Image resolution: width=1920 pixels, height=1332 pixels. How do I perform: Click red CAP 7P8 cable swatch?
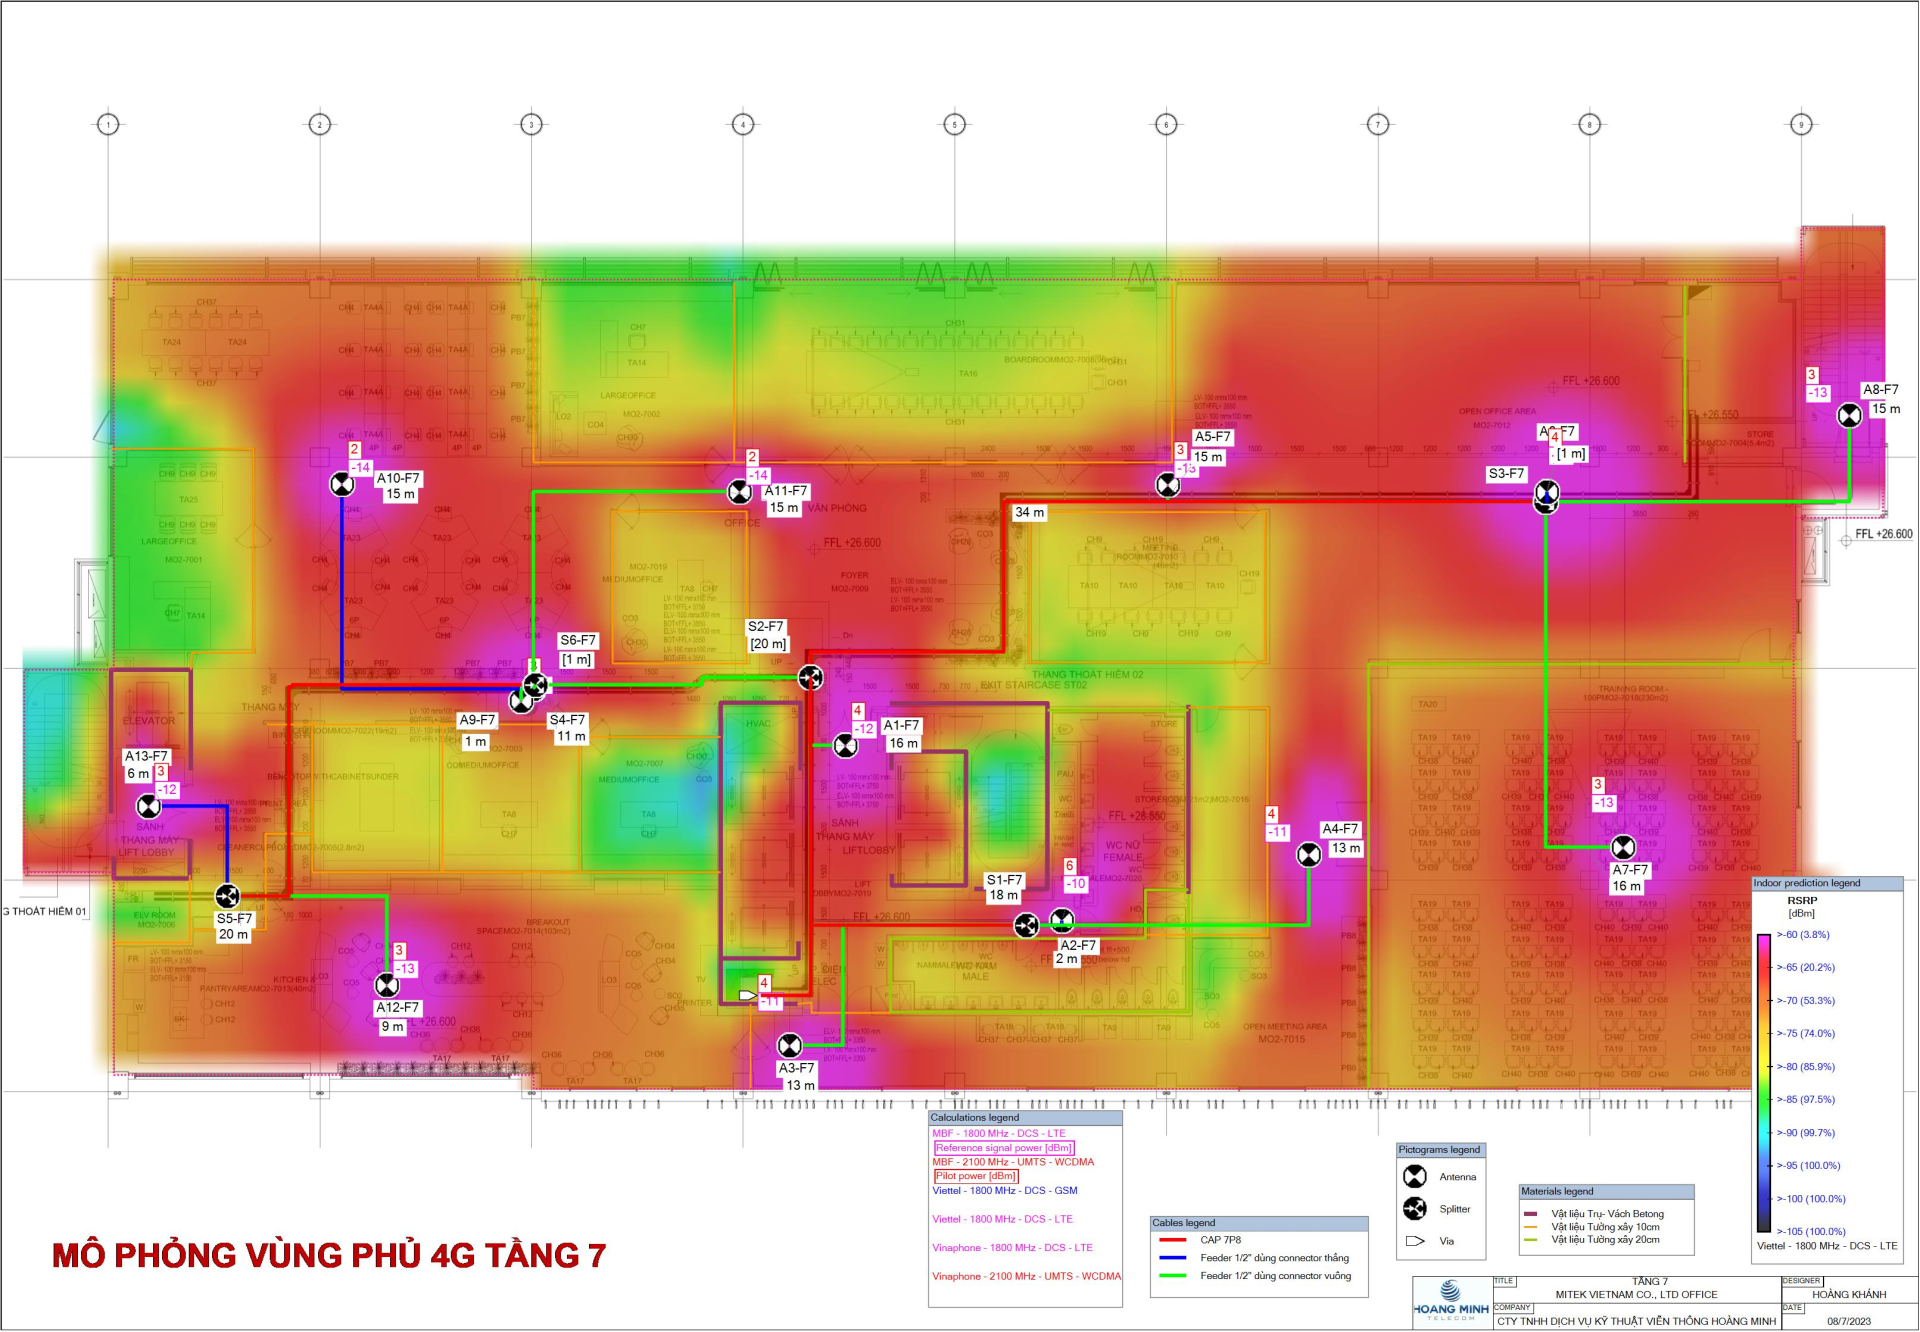(1172, 1240)
